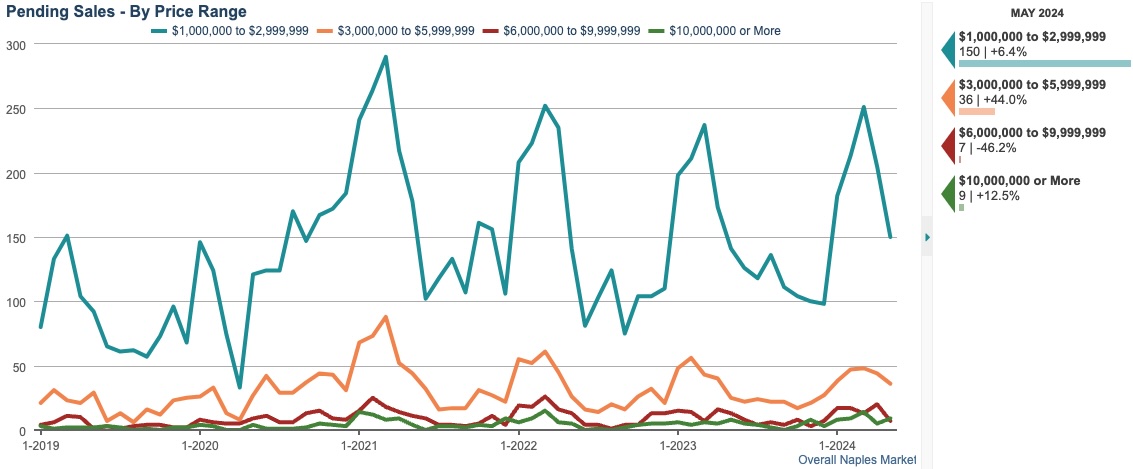Click the 9 | +12.5% value
This screenshot has width=1133, height=469.
pos(989,195)
